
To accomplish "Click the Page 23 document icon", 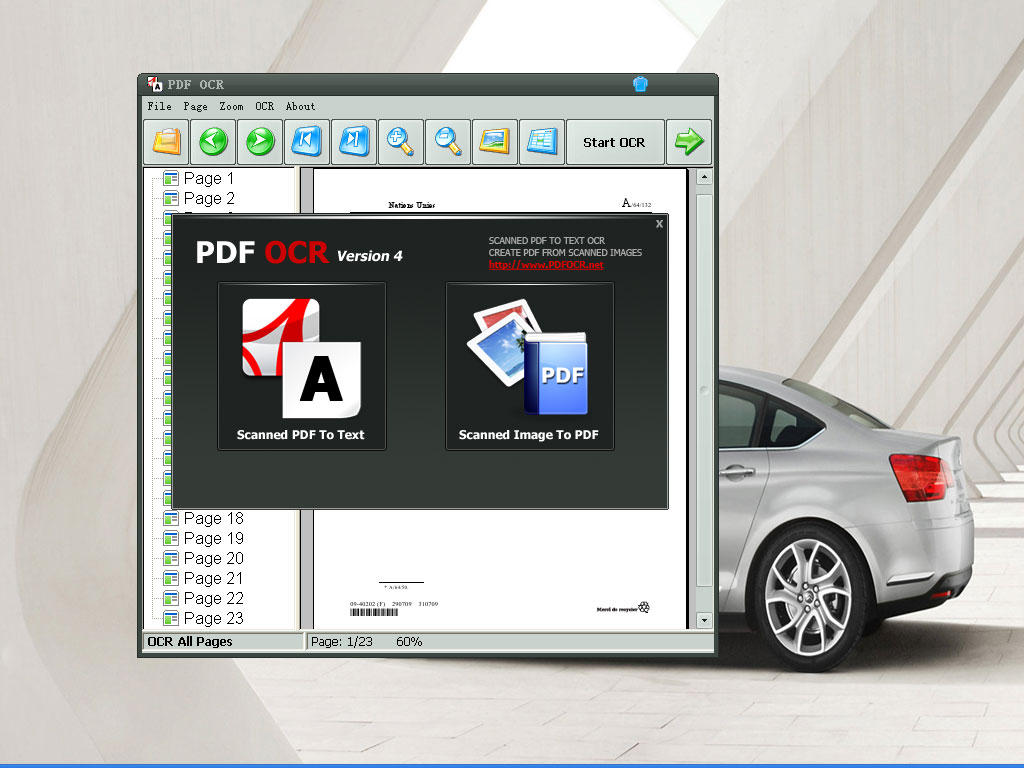I will click(170, 618).
